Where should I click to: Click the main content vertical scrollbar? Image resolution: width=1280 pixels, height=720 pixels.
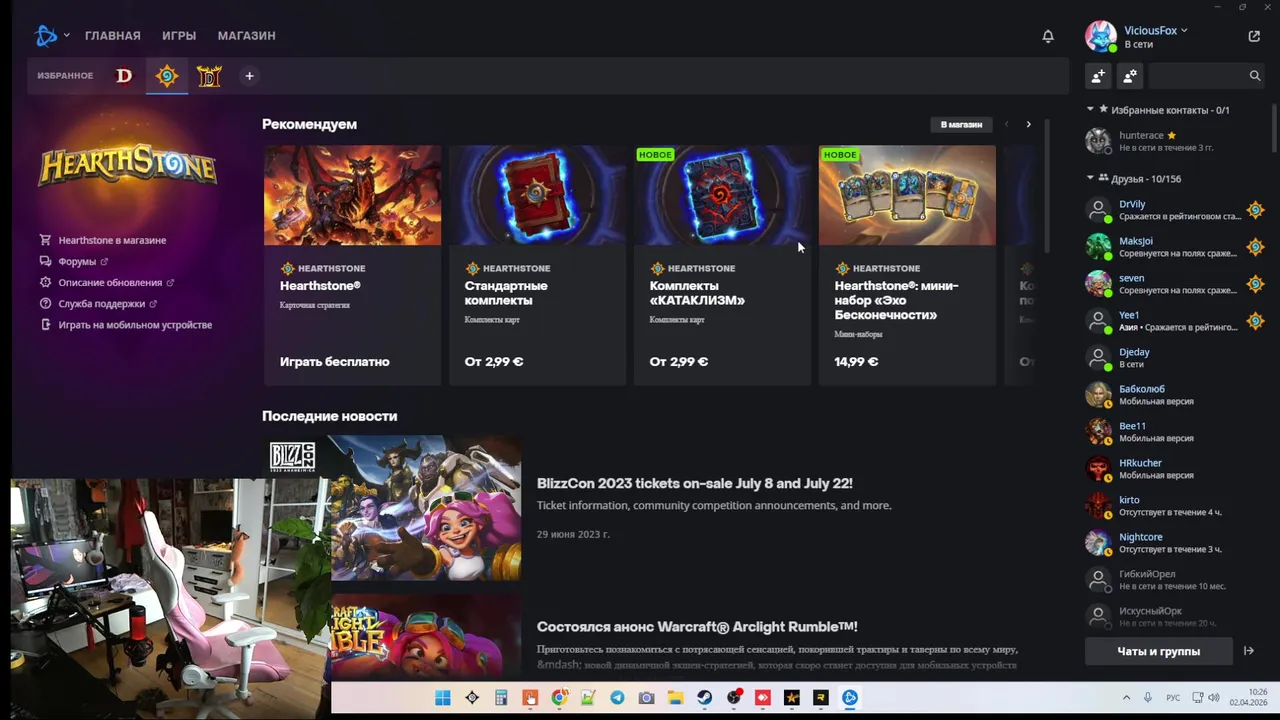coord(1046,186)
